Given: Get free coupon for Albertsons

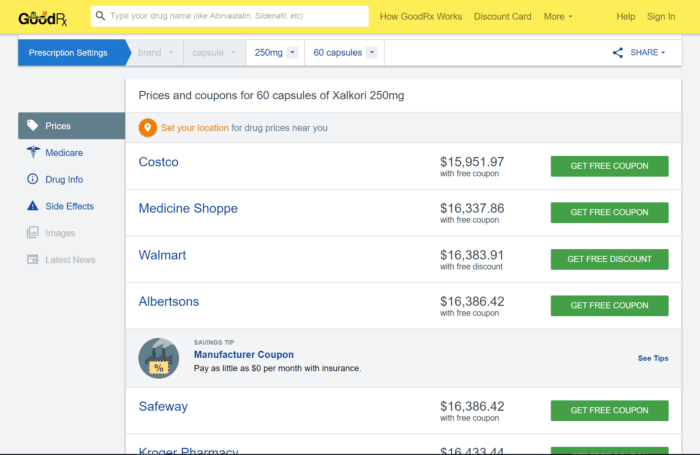Looking at the screenshot, I should (609, 305).
